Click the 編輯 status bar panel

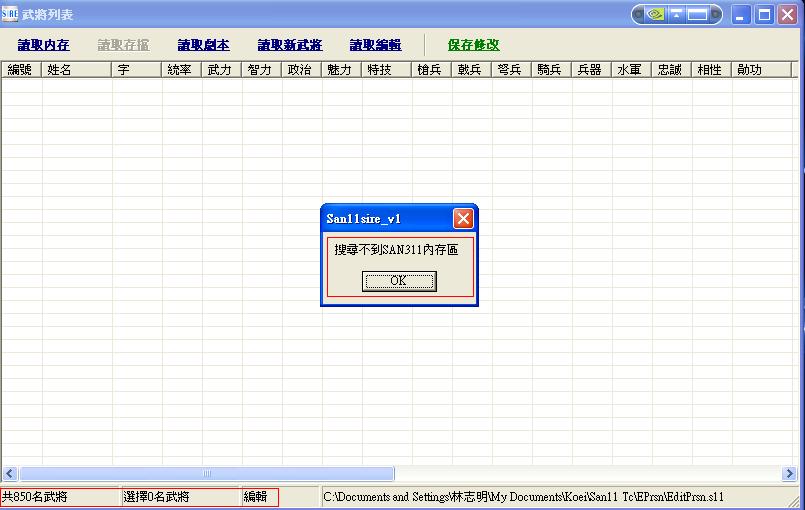260,497
